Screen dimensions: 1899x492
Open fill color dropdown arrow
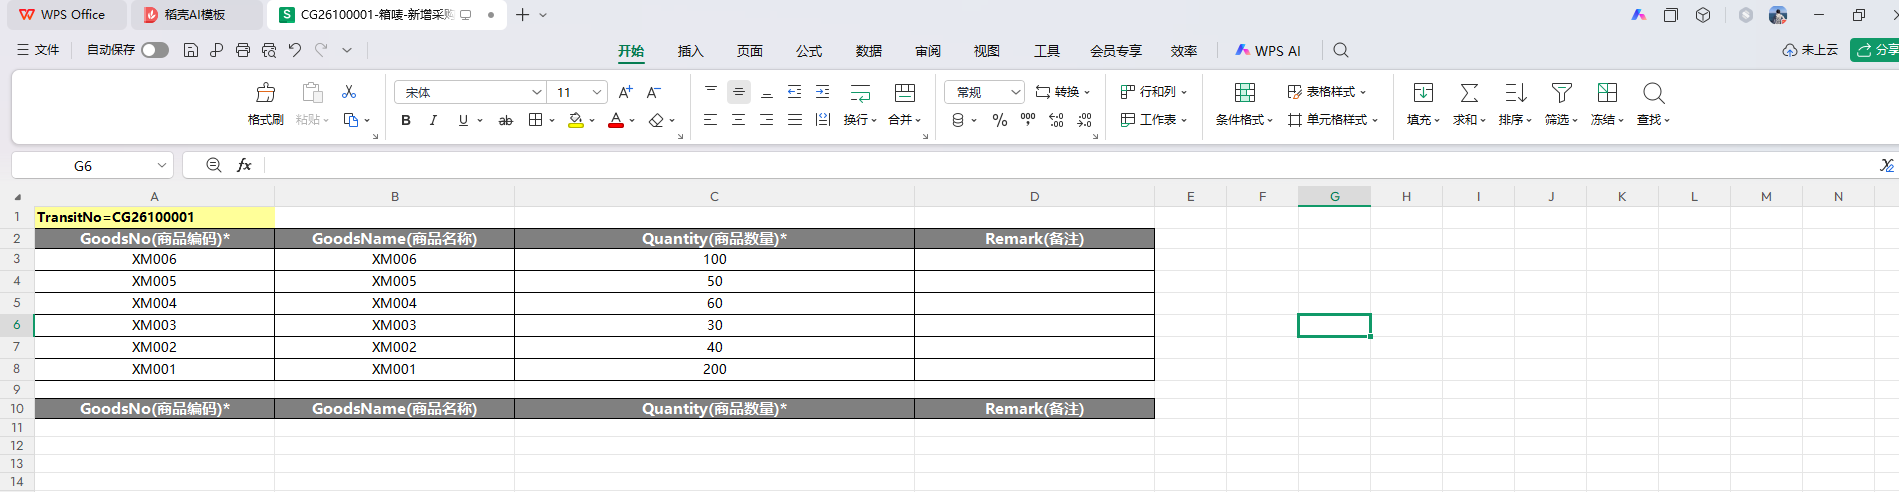click(592, 121)
